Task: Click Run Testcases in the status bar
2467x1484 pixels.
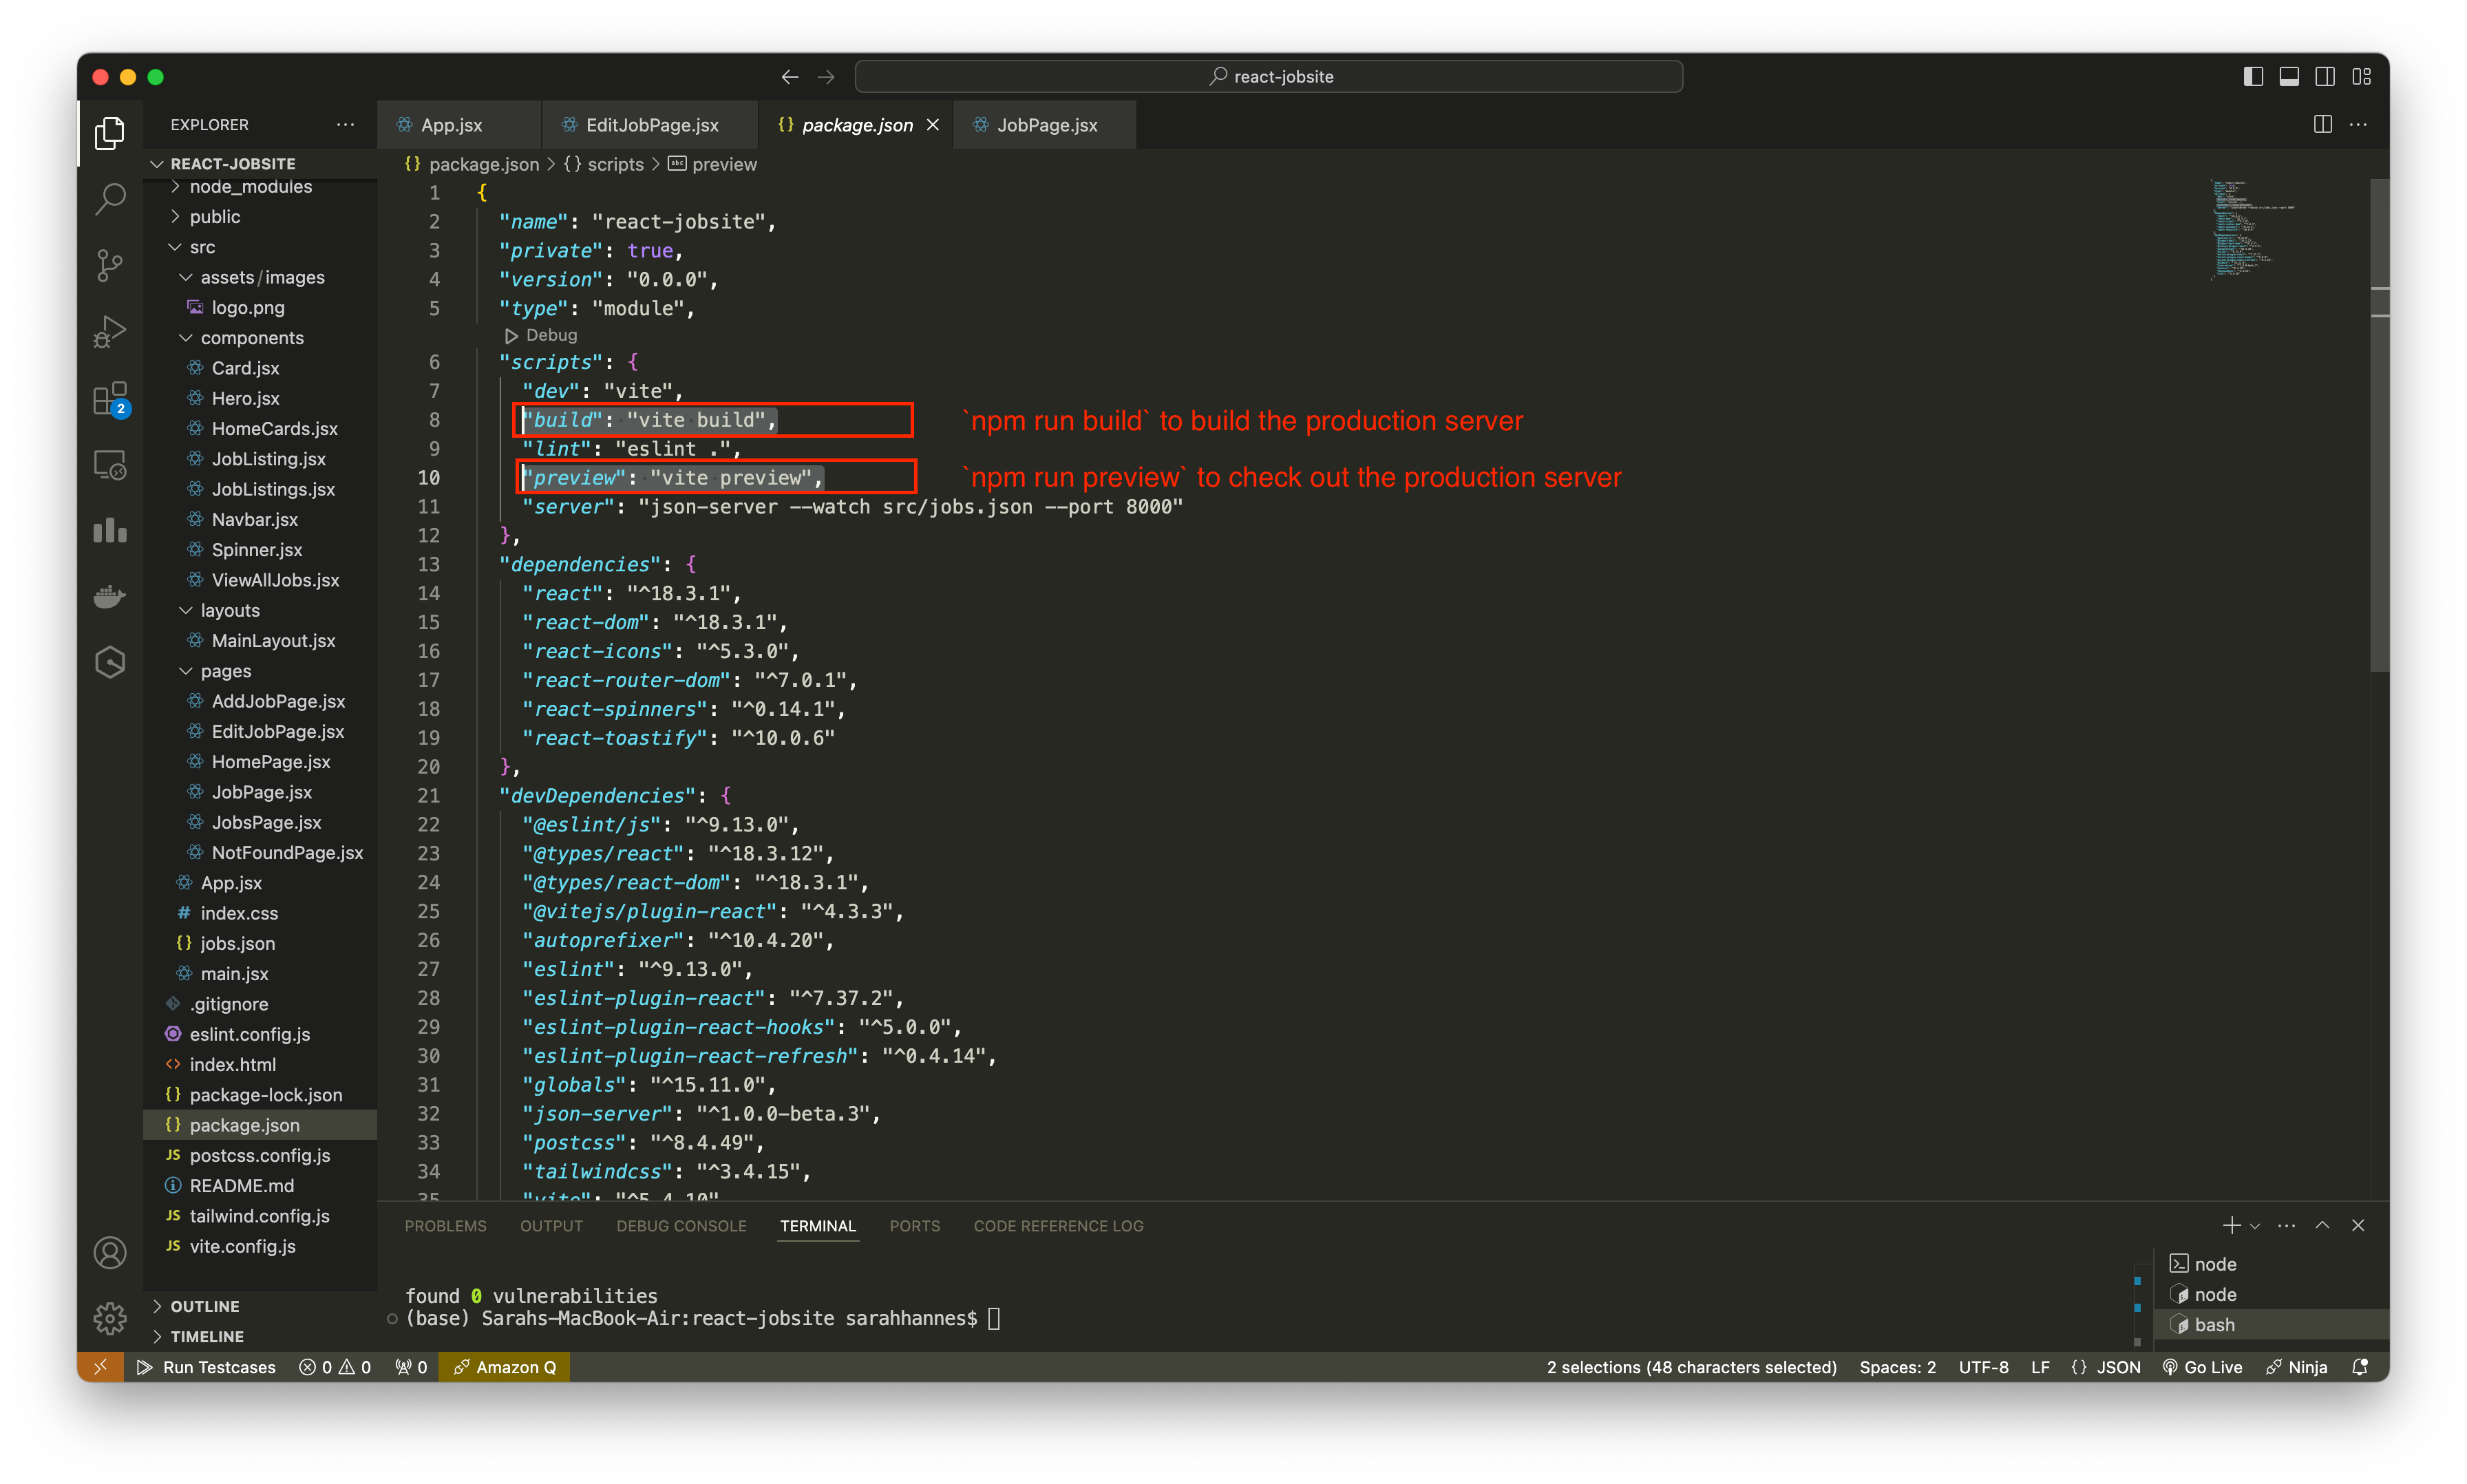Action: (206, 1367)
